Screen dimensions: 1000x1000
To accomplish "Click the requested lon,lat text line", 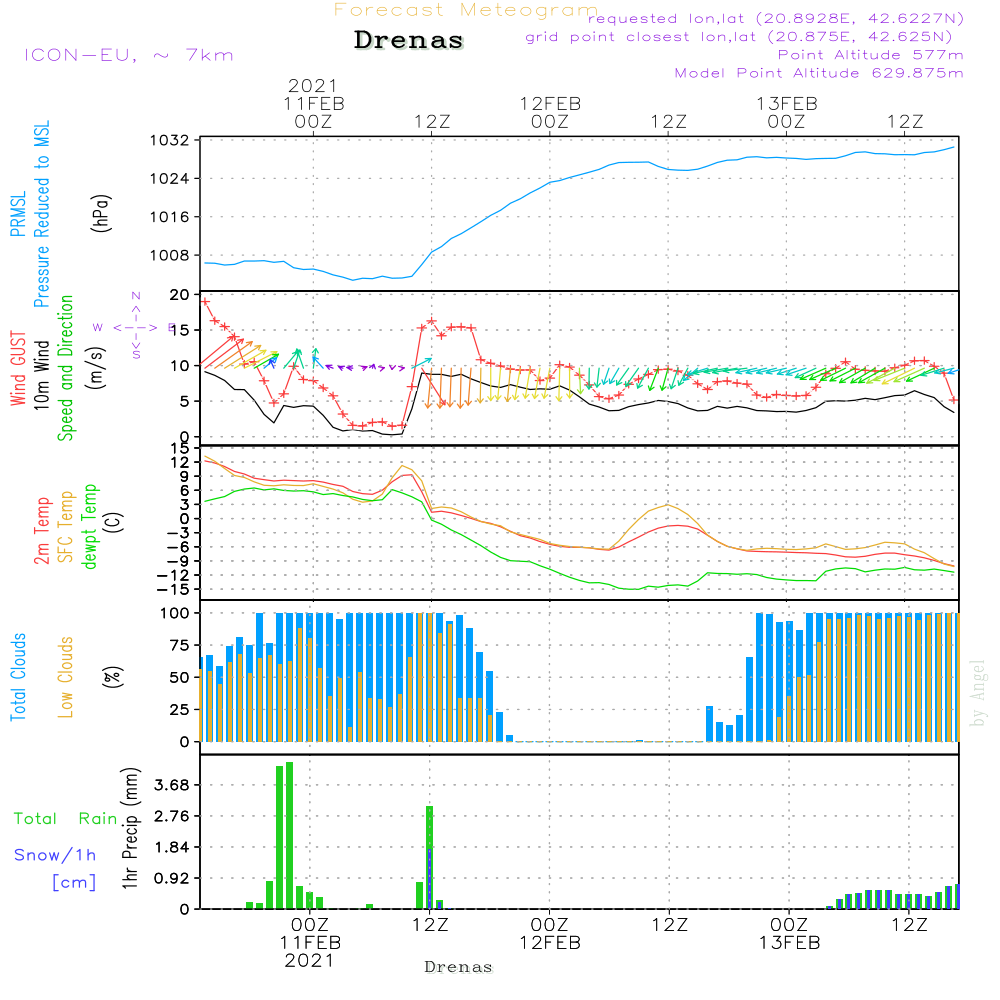I will point(776,18).
